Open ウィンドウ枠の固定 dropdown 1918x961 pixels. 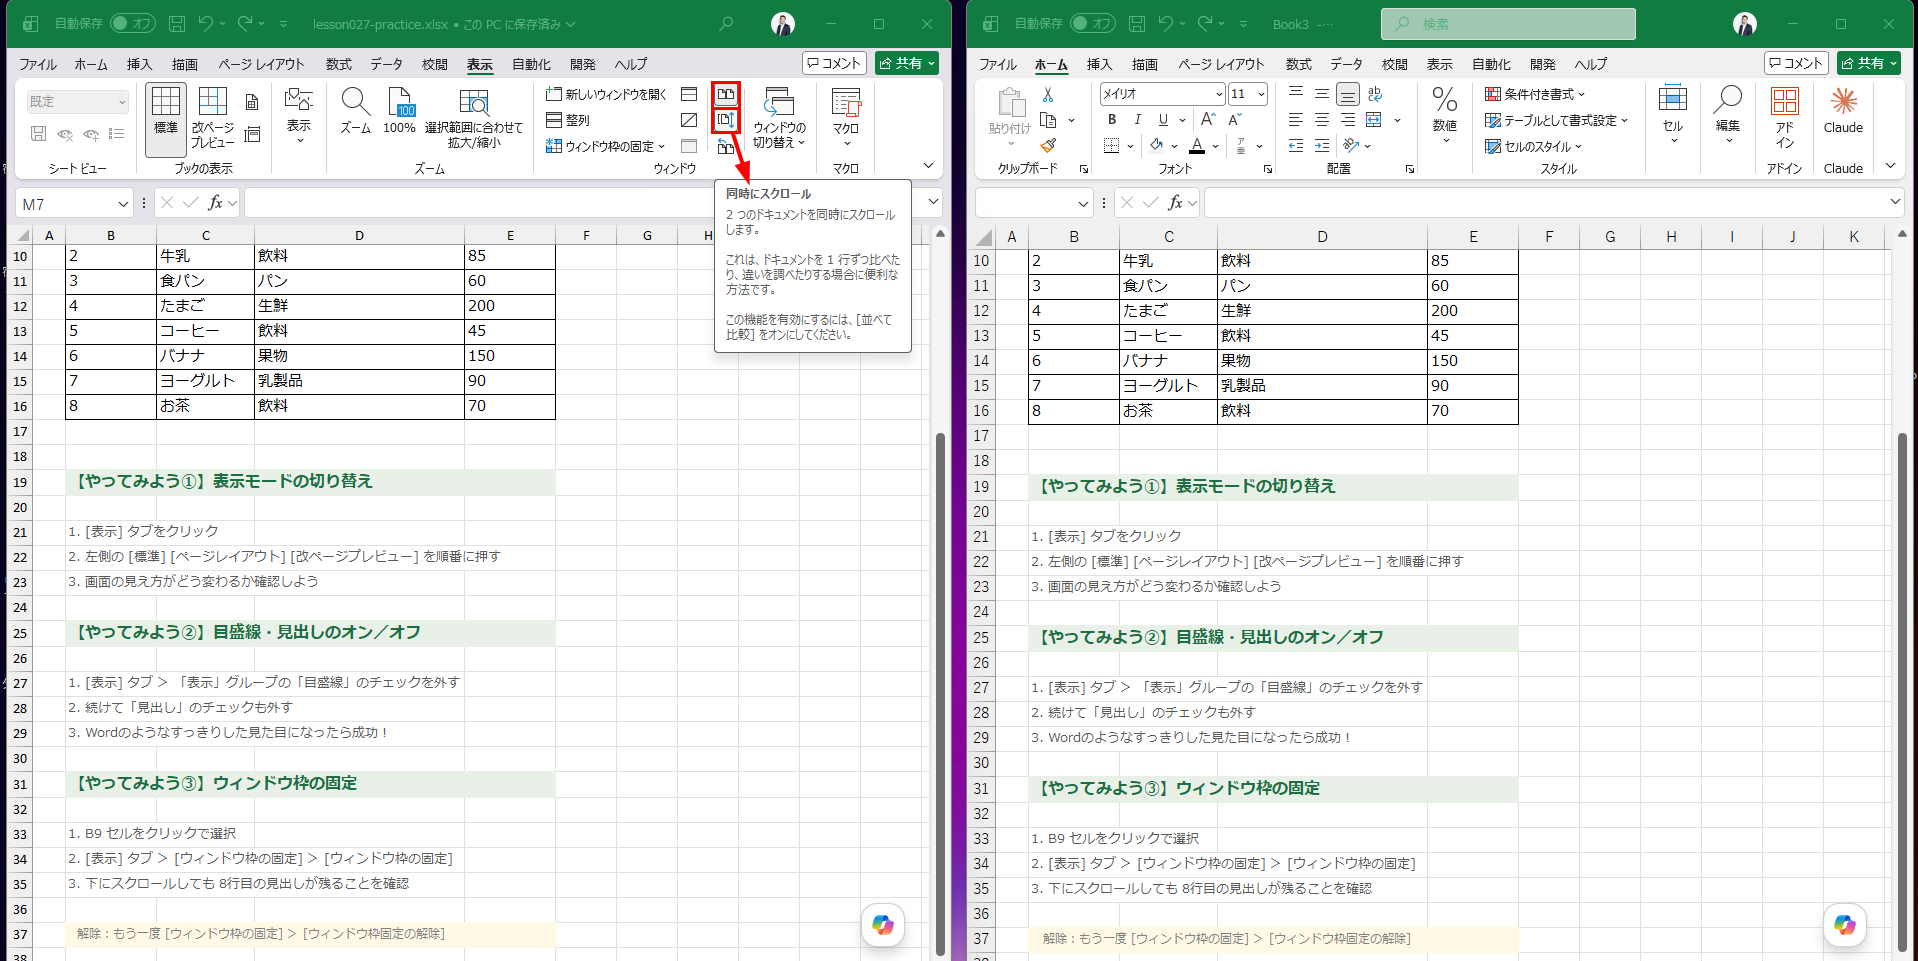point(606,146)
